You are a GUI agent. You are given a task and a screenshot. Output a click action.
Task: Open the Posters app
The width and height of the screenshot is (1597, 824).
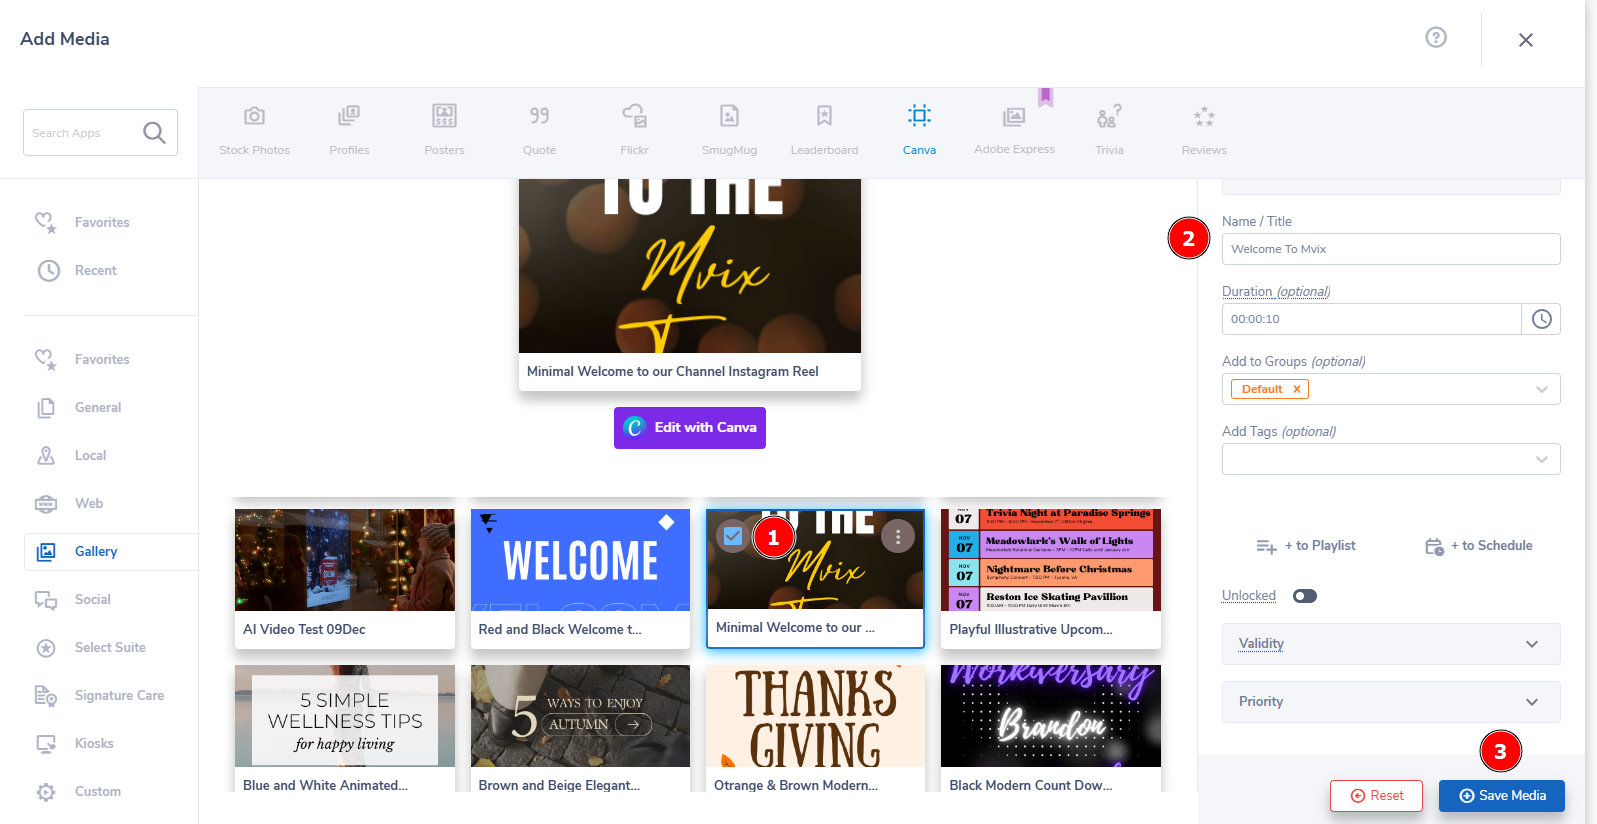[x=444, y=130]
